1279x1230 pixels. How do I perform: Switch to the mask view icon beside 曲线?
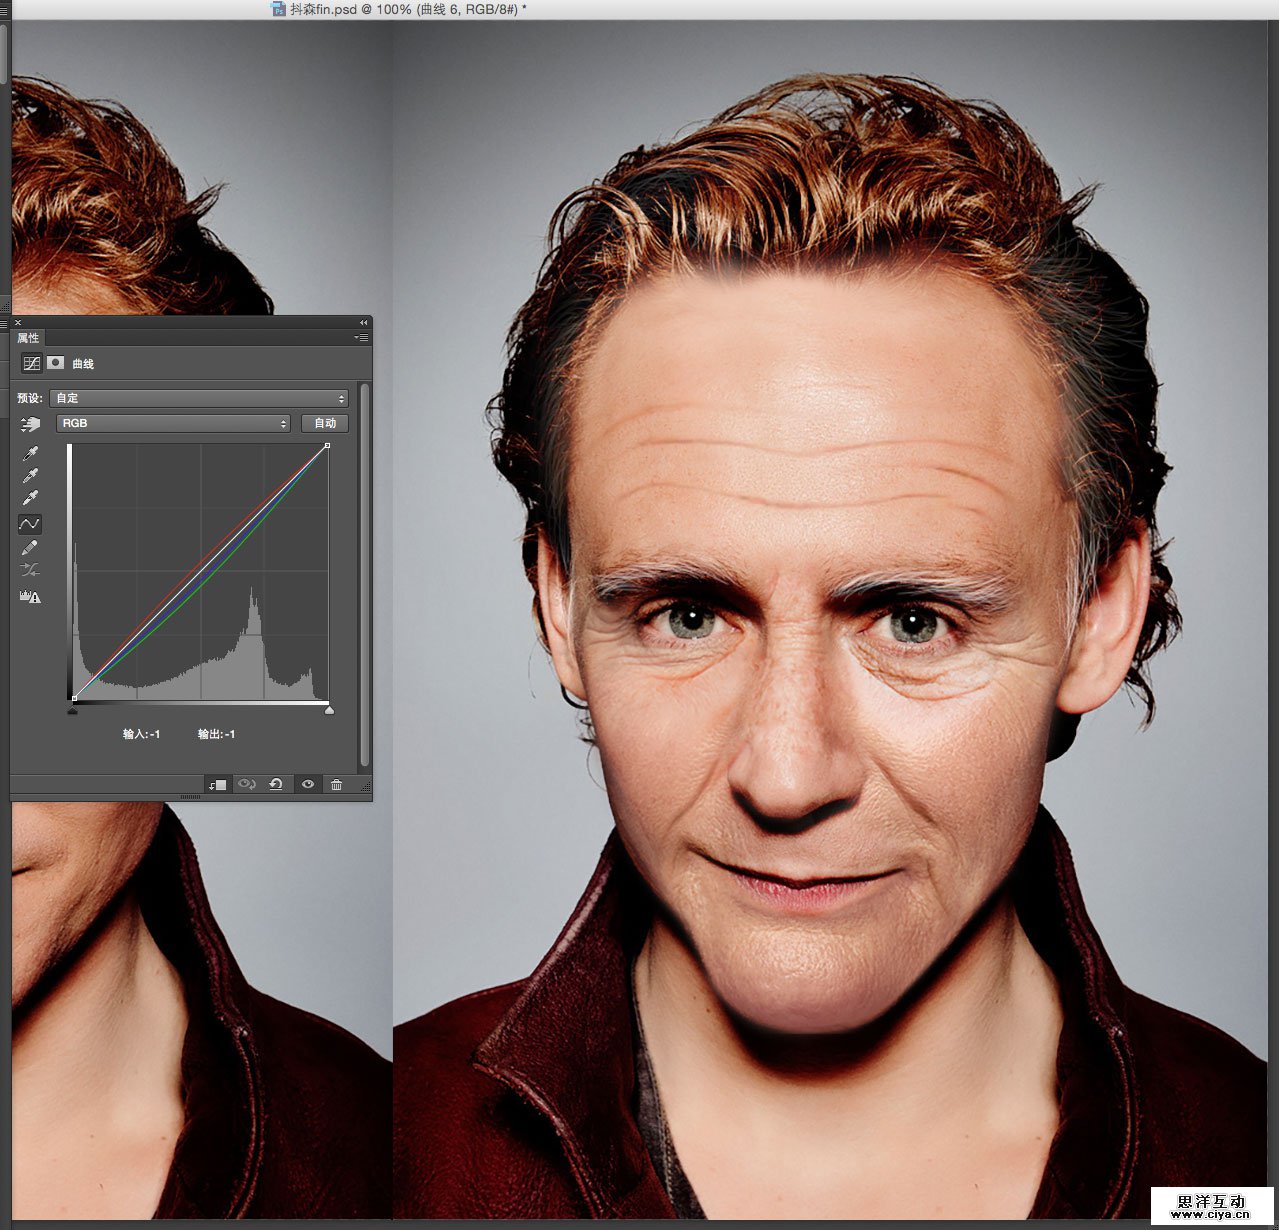point(56,363)
